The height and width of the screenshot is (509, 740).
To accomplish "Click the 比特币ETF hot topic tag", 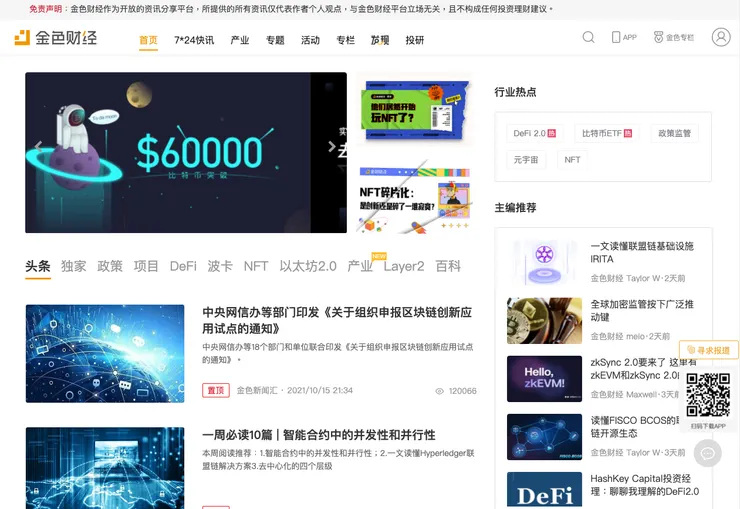I will pyautogui.click(x=607, y=134).
